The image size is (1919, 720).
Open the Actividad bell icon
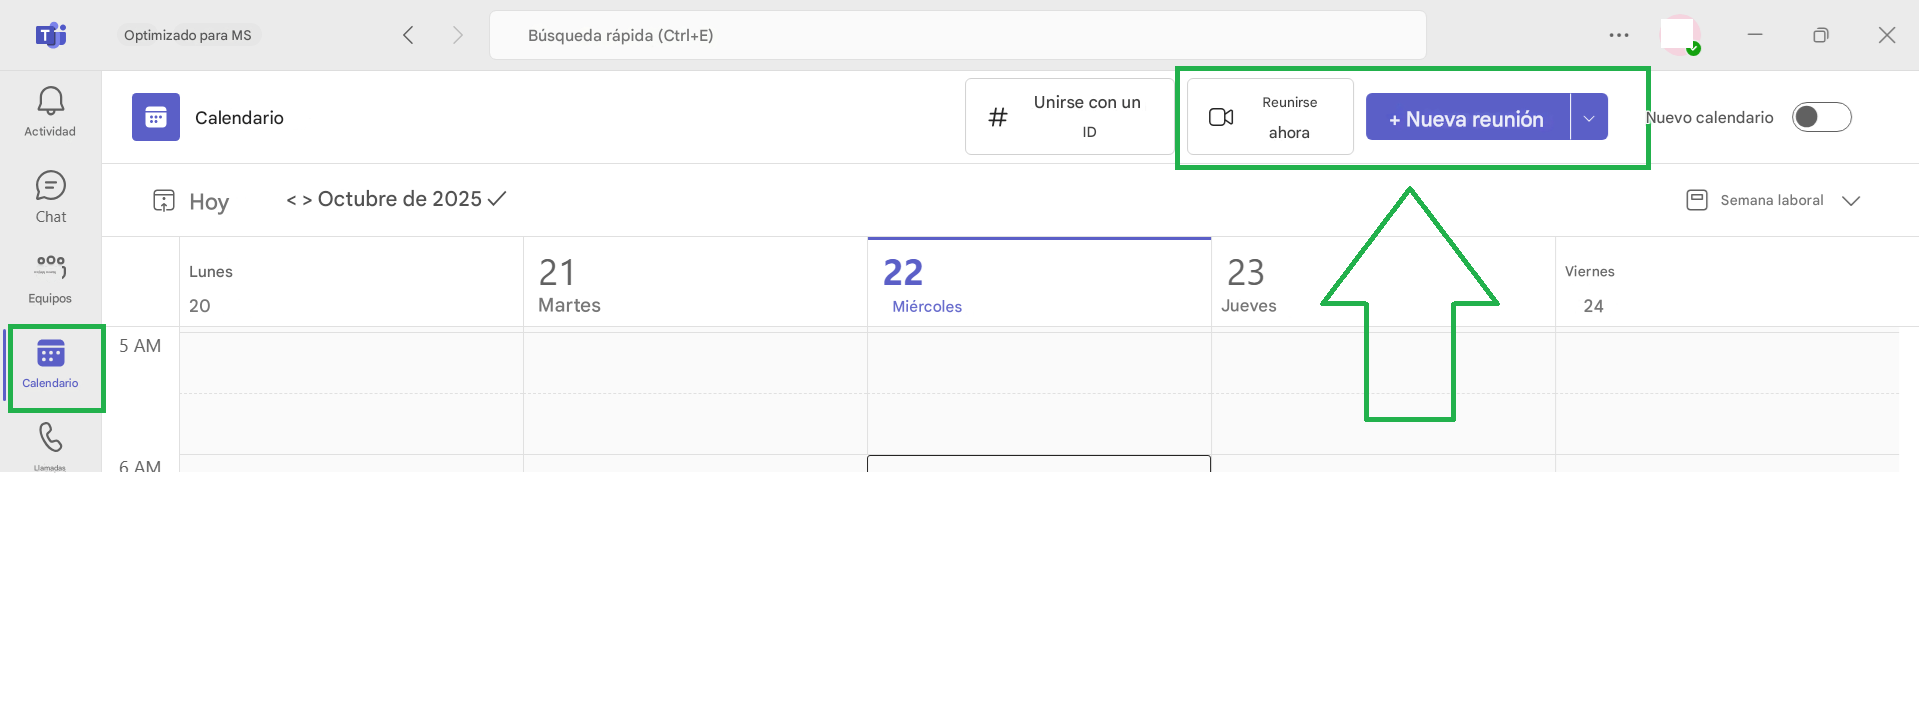(50, 101)
